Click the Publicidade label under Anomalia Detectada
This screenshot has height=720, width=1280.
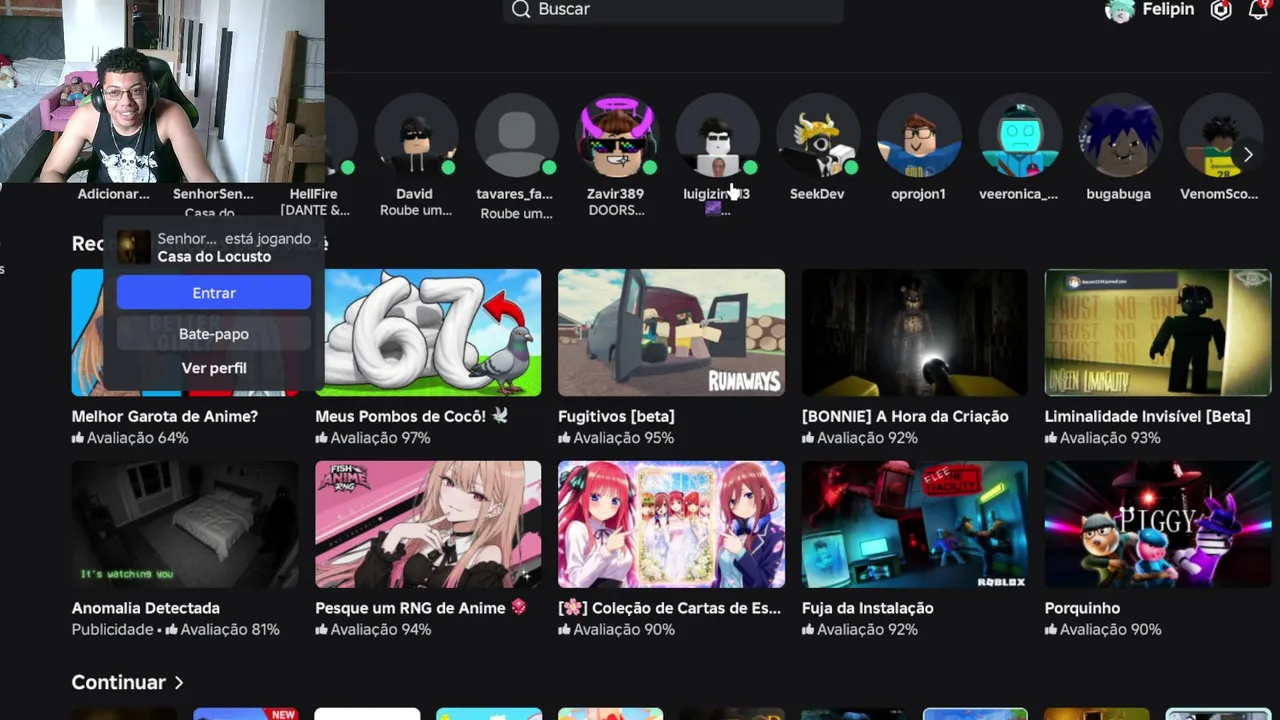coord(112,630)
